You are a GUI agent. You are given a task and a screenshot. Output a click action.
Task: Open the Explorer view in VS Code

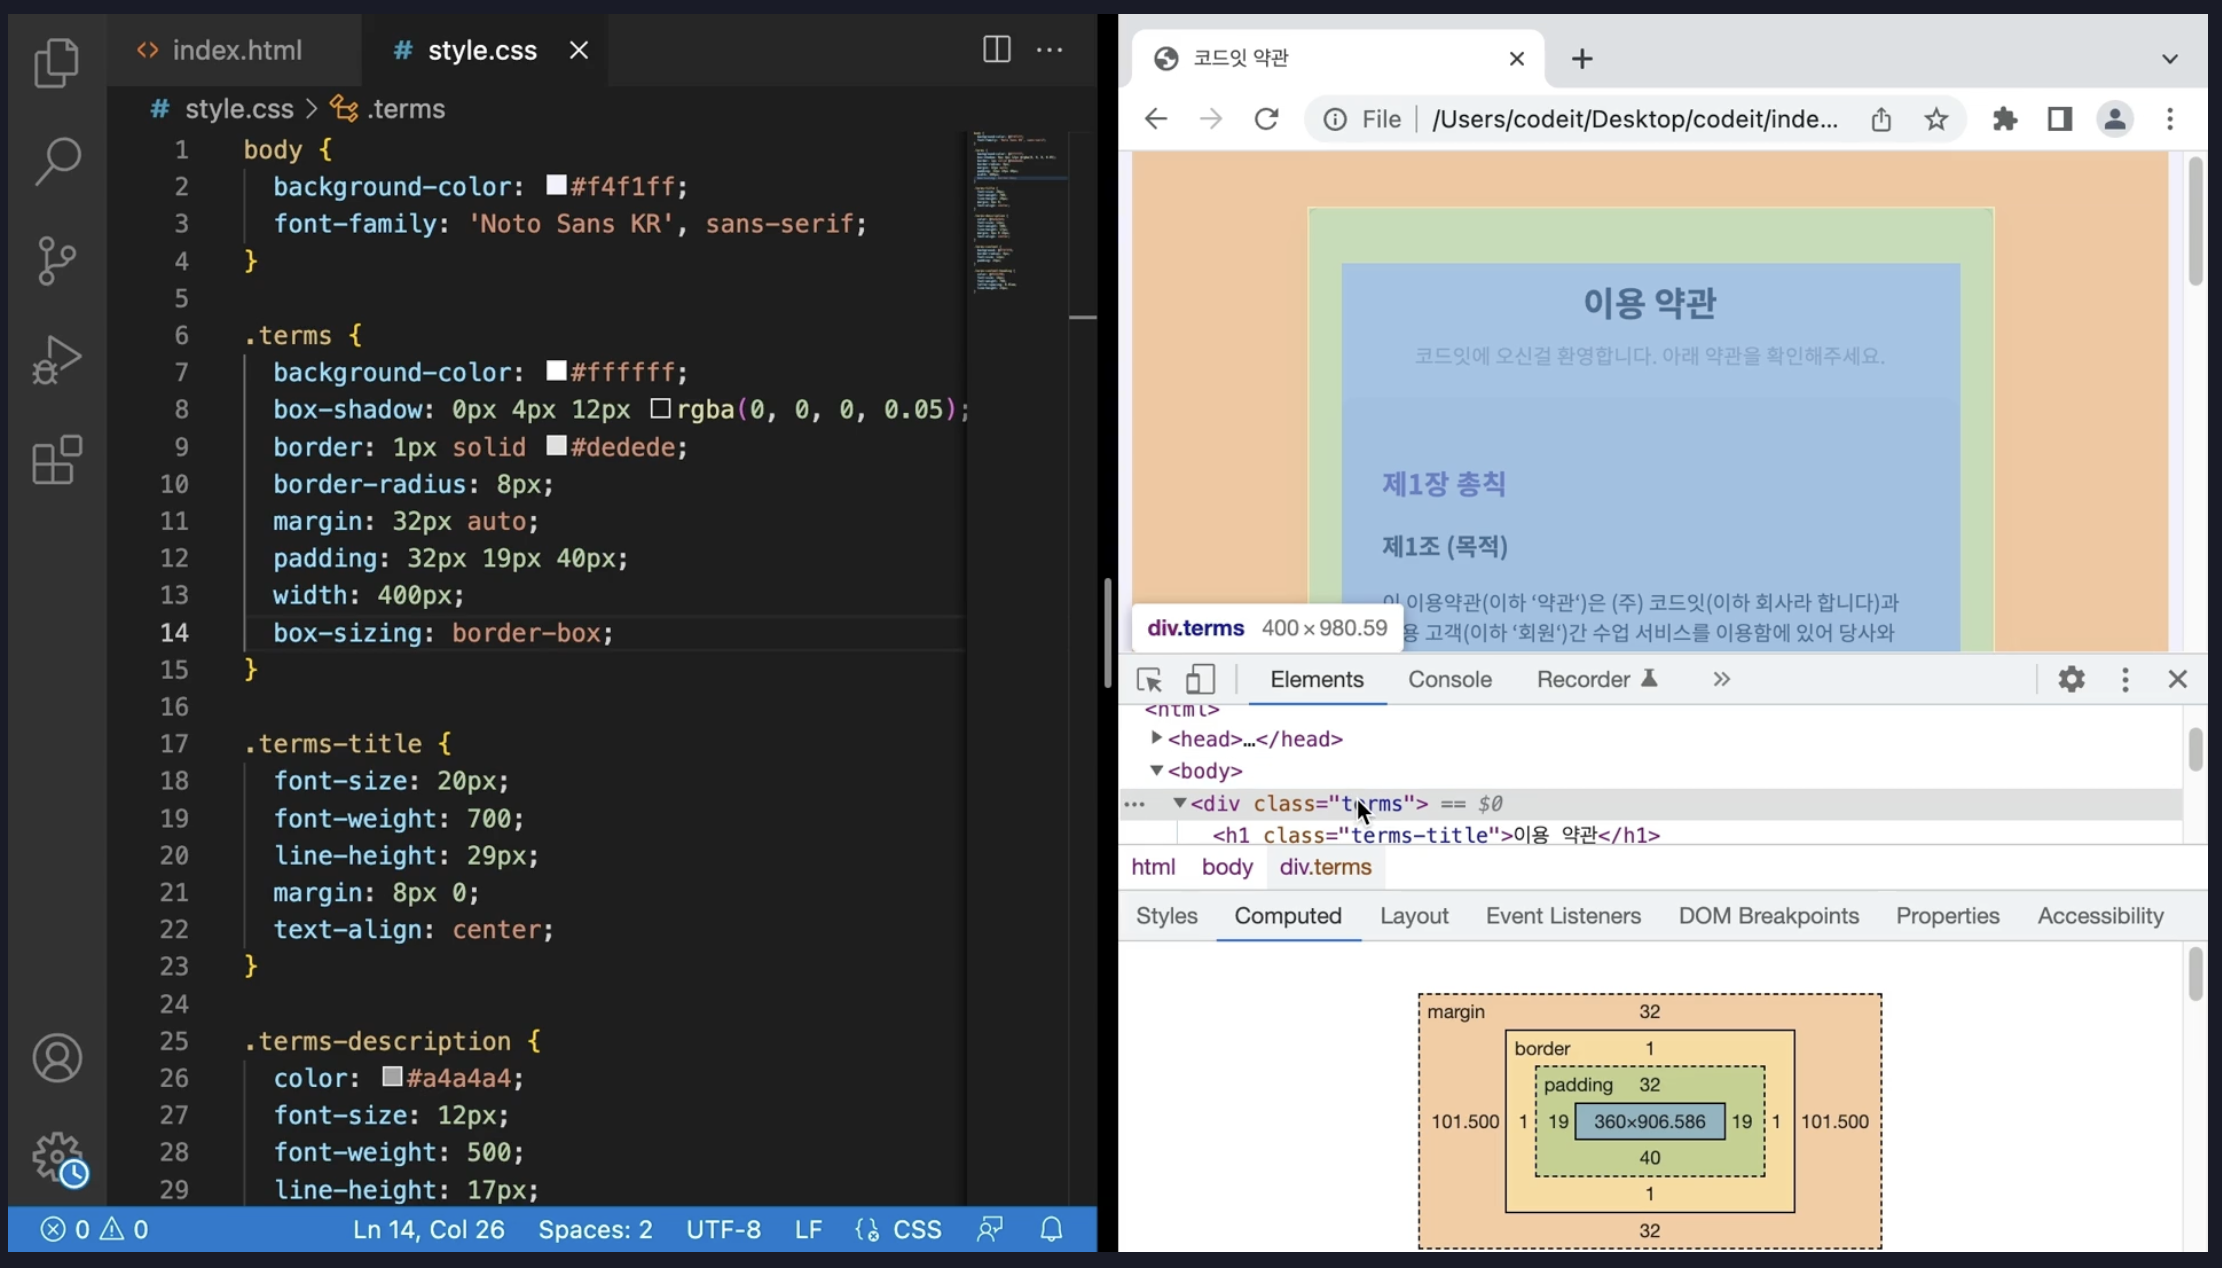tap(57, 62)
